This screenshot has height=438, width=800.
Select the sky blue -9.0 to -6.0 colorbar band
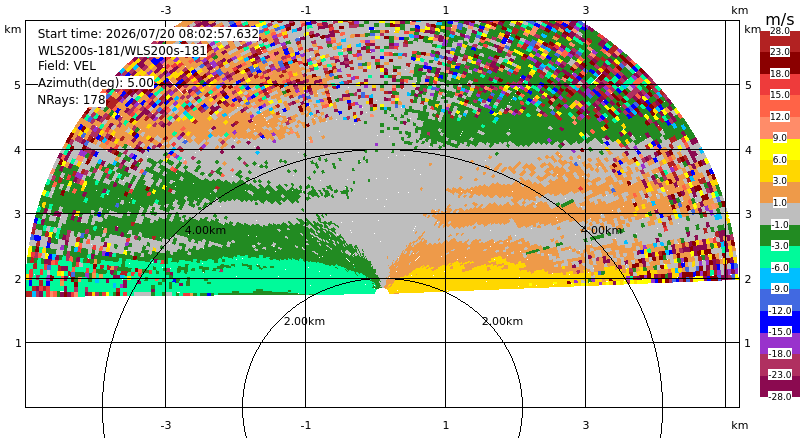pyautogui.click(x=780, y=278)
